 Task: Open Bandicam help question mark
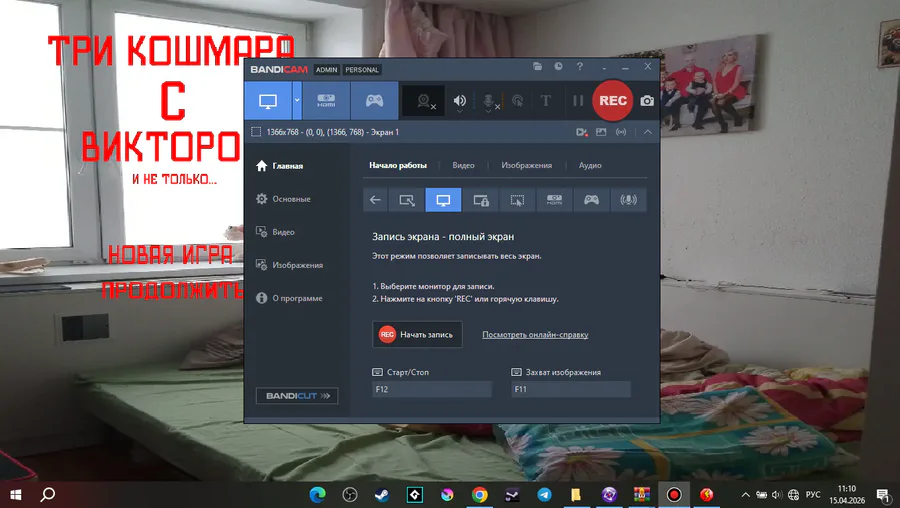click(x=580, y=67)
